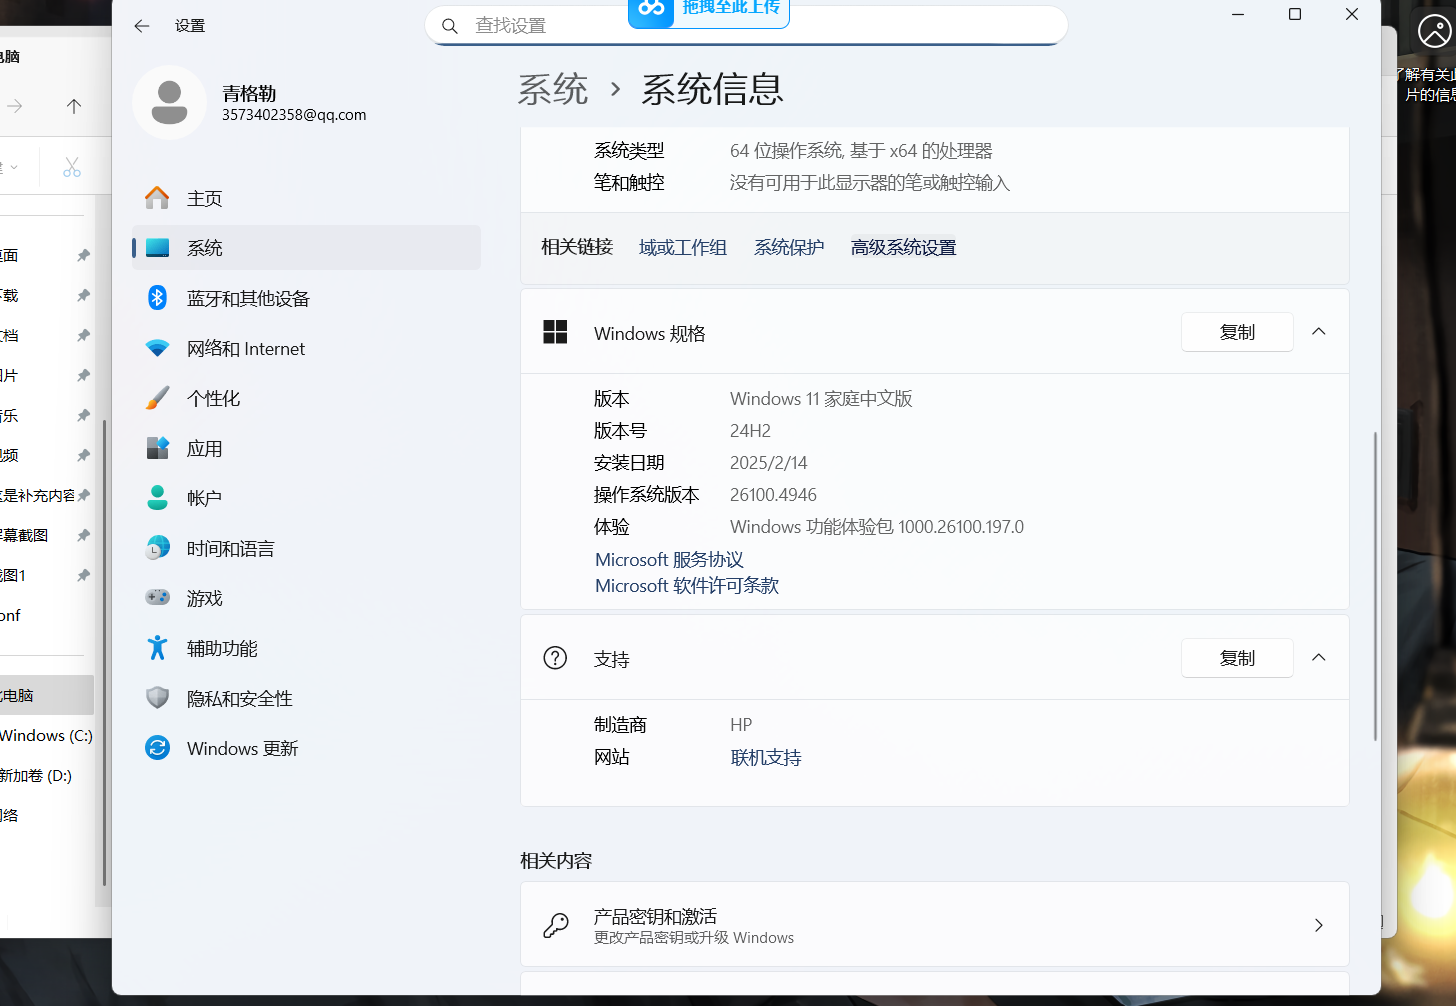
Task: Click the question mark icon beside 支持
Action: 555,658
